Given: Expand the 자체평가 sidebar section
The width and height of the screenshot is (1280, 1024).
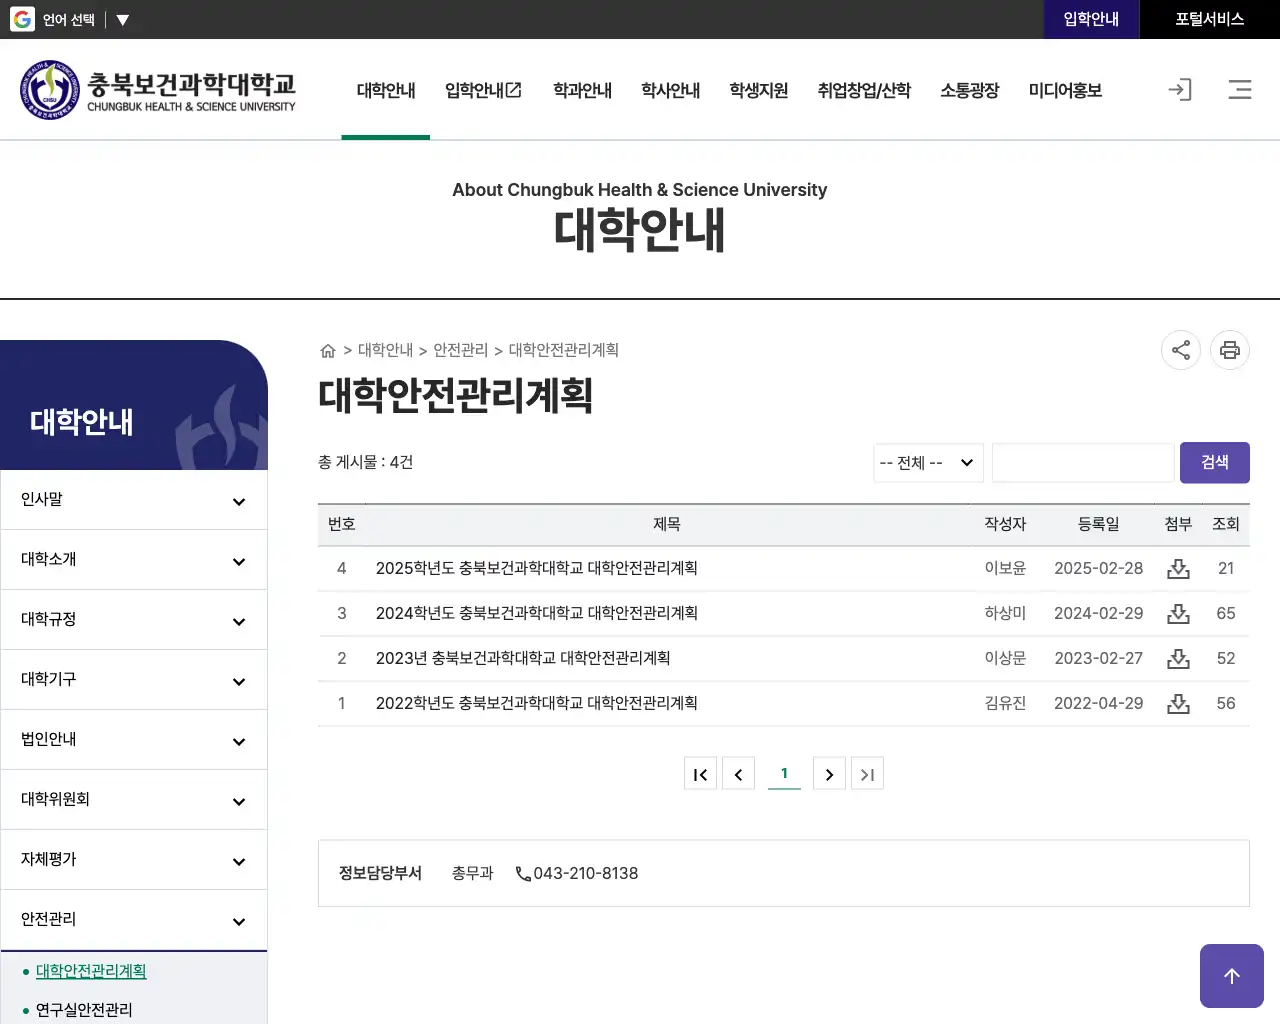Looking at the screenshot, I should point(134,859).
